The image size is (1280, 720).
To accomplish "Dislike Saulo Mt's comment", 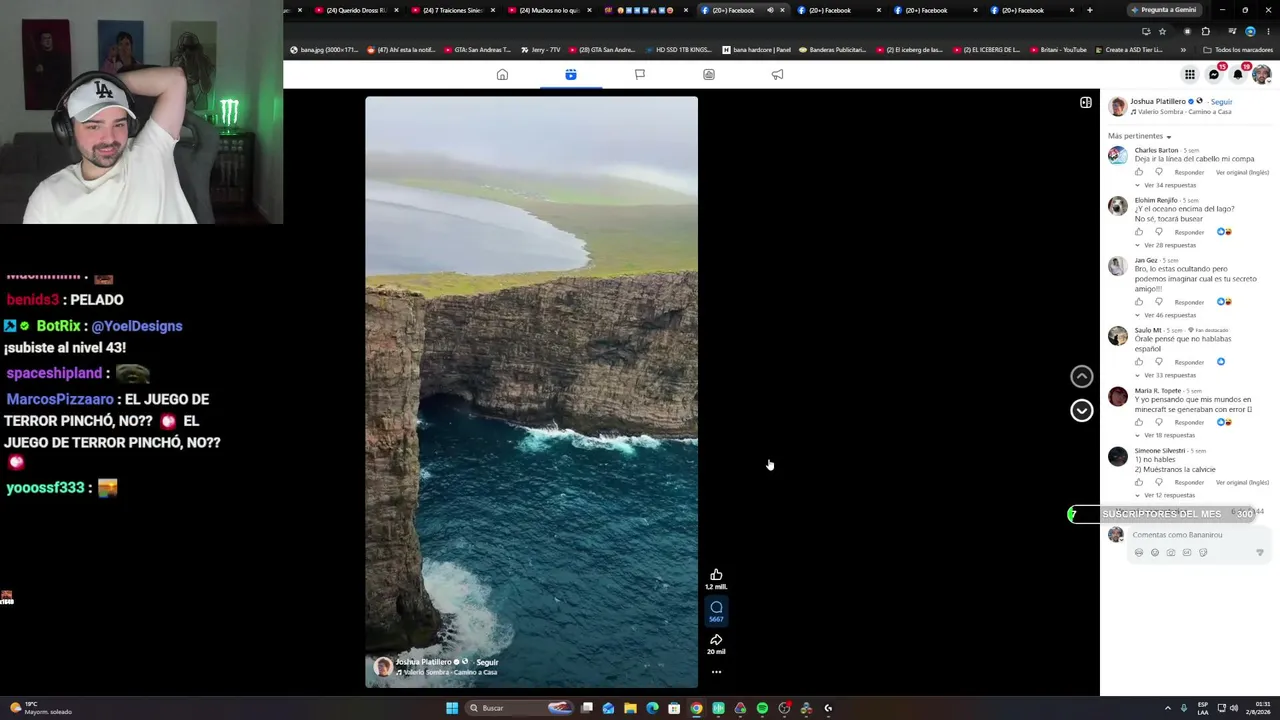I will click(x=1159, y=362).
